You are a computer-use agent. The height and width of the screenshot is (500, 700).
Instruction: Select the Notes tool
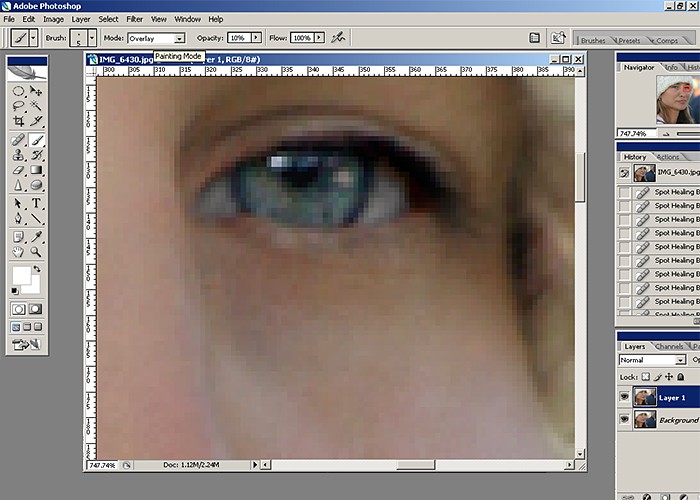(x=18, y=237)
